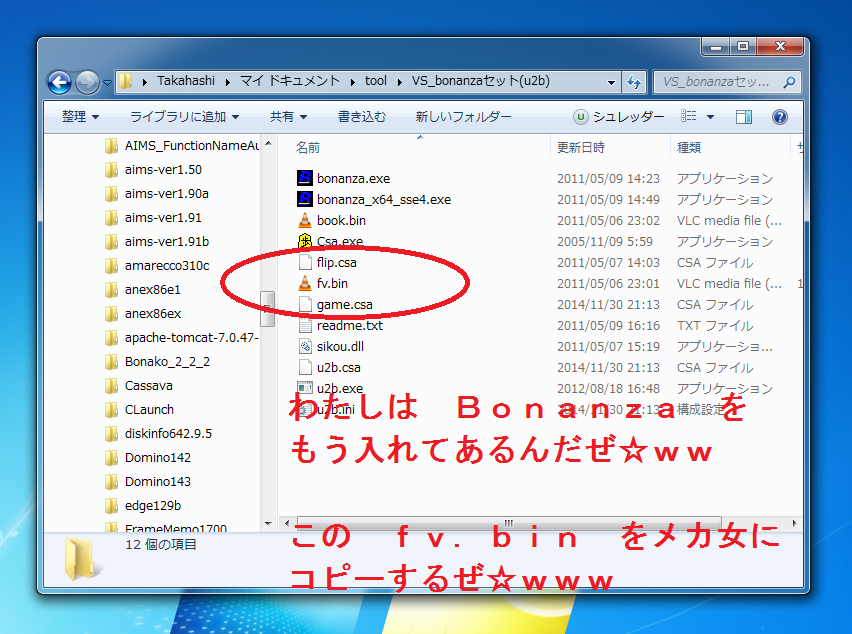Select the game.csa file icon
852x634 pixels.
(x=305, y=304)
